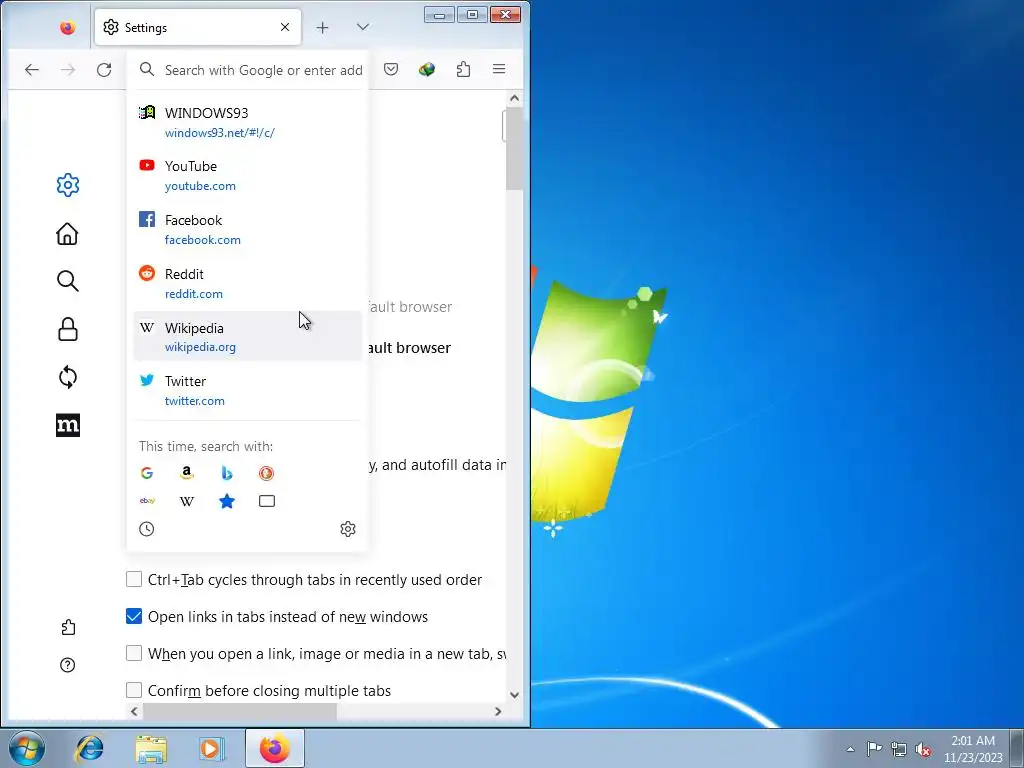
Task: Switch to the Settings tab
Action: coord(198,27)
